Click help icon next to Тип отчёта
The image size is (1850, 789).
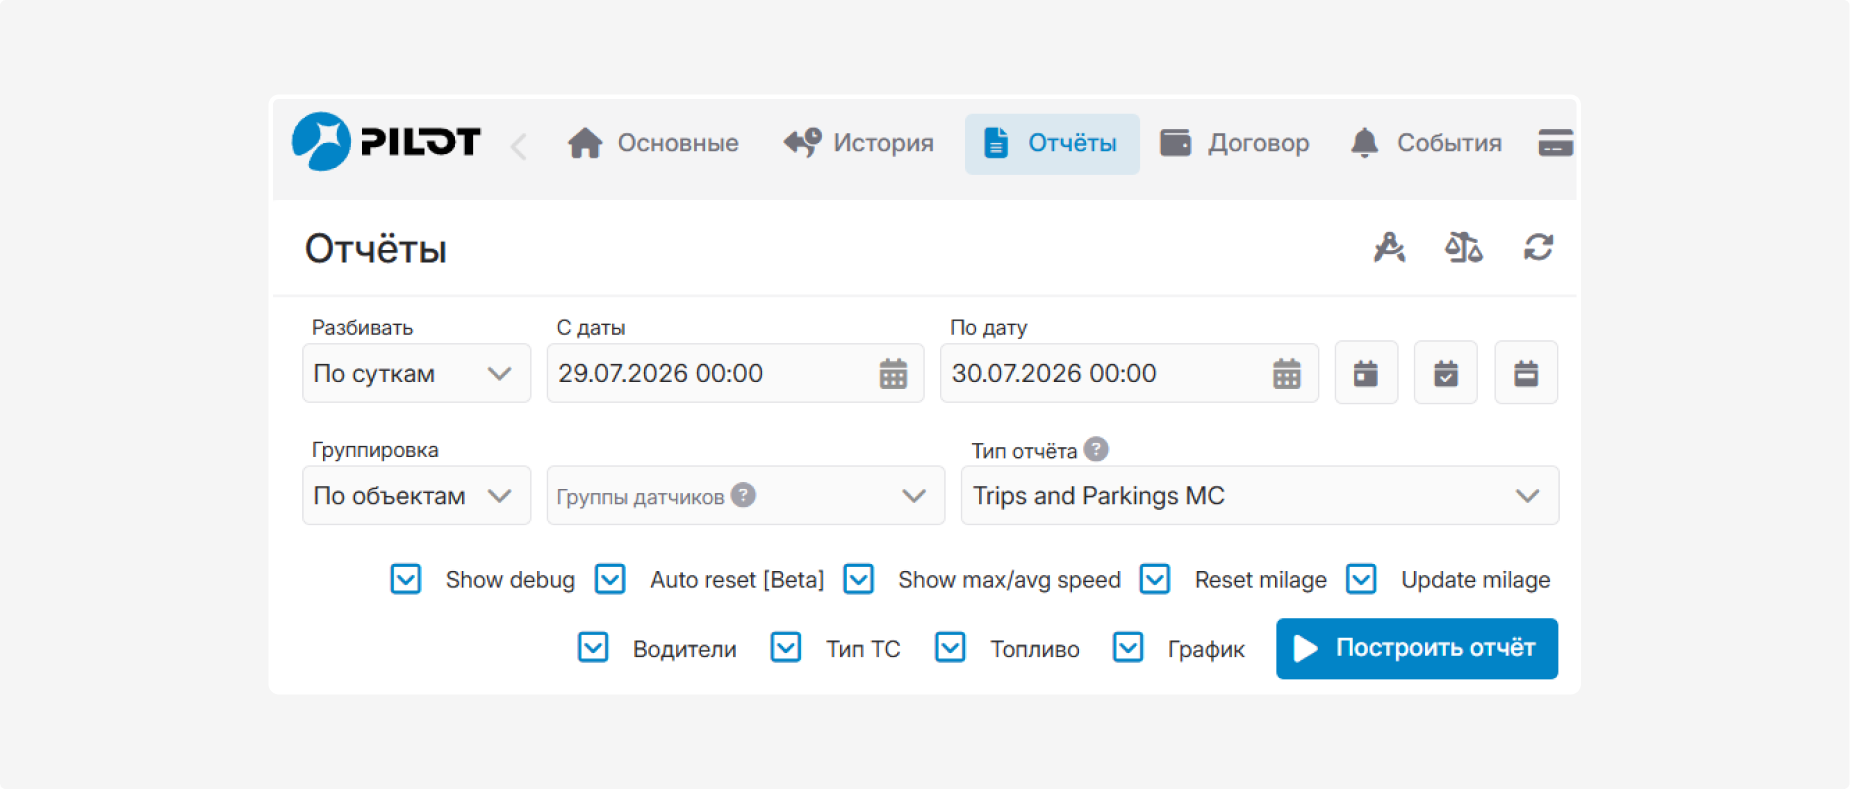1096,449
